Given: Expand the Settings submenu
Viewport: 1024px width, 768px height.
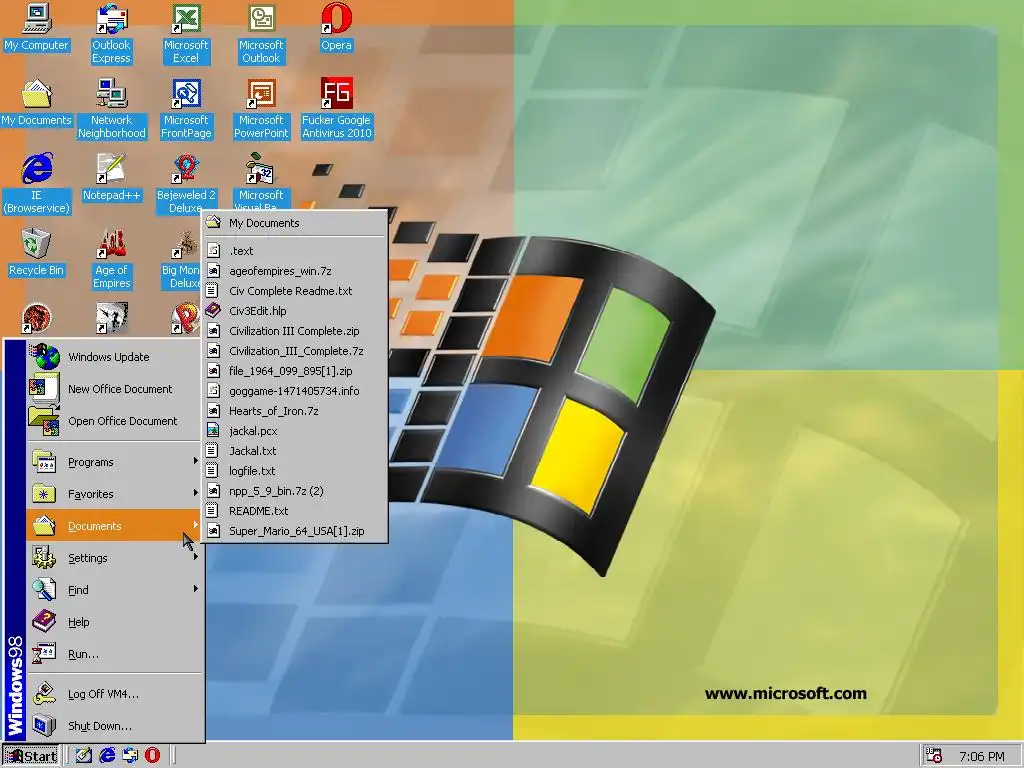Looking at the screenshot, I should [x=115, y=558].
